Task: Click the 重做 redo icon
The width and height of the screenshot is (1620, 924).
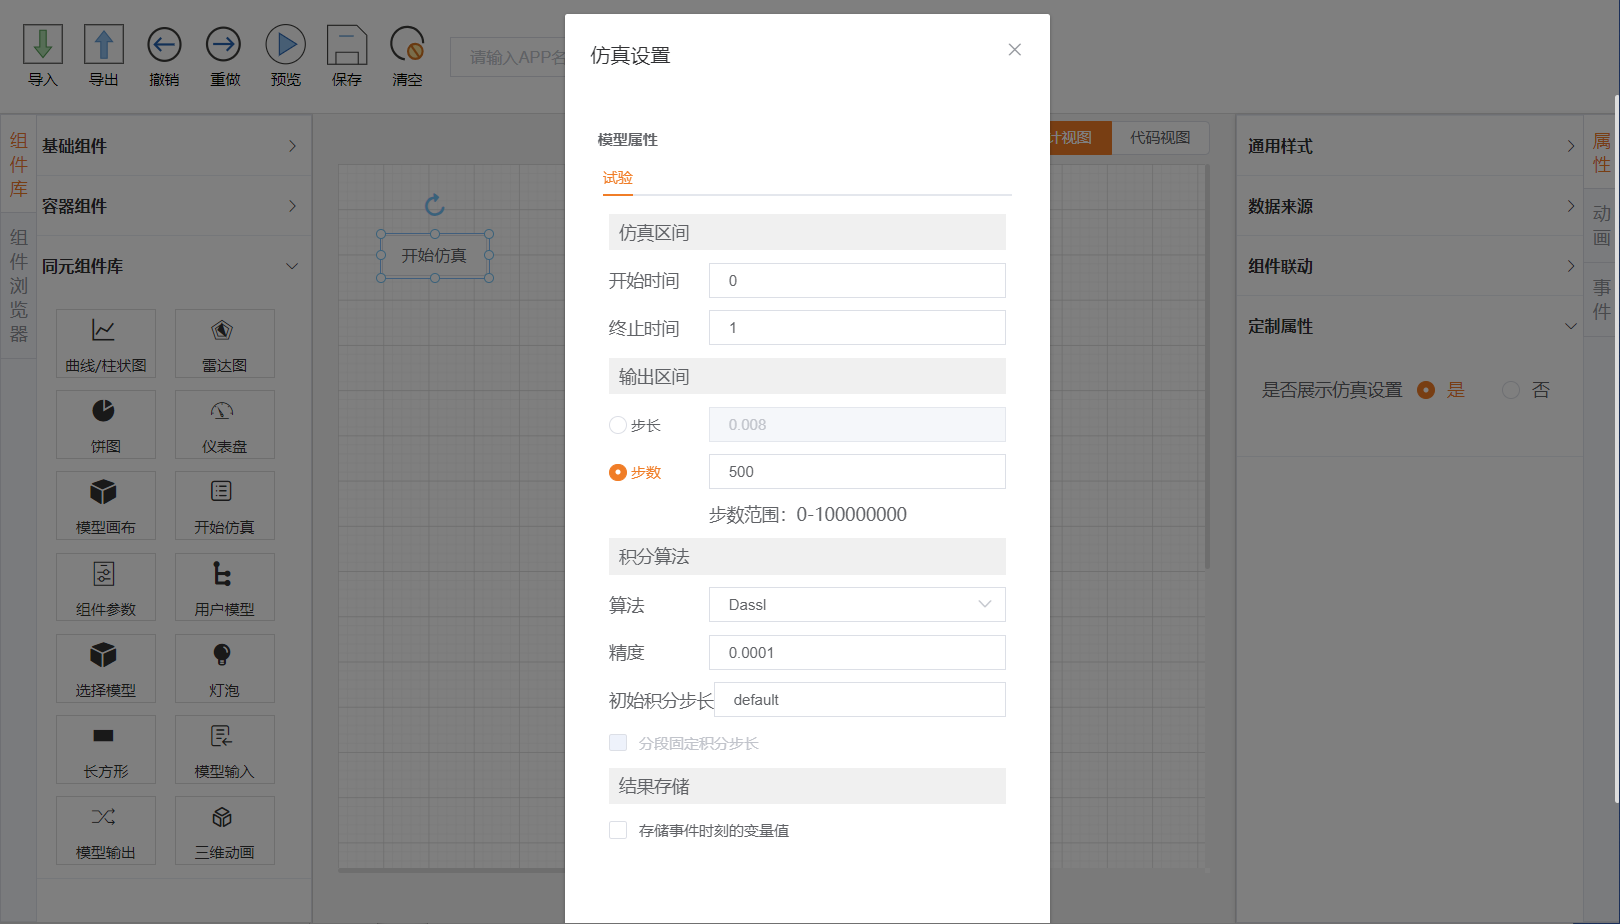Action: (x=224, y=45)
